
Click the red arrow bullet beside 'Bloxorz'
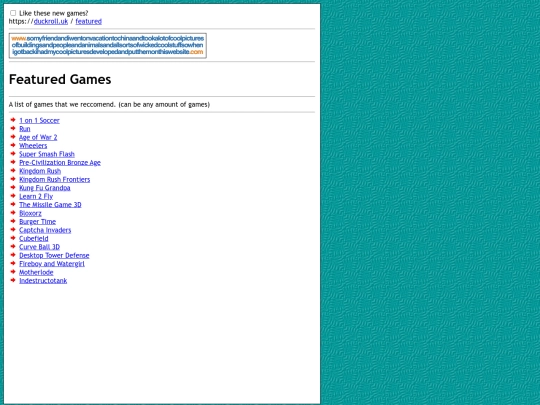click(x=13, y=212)
